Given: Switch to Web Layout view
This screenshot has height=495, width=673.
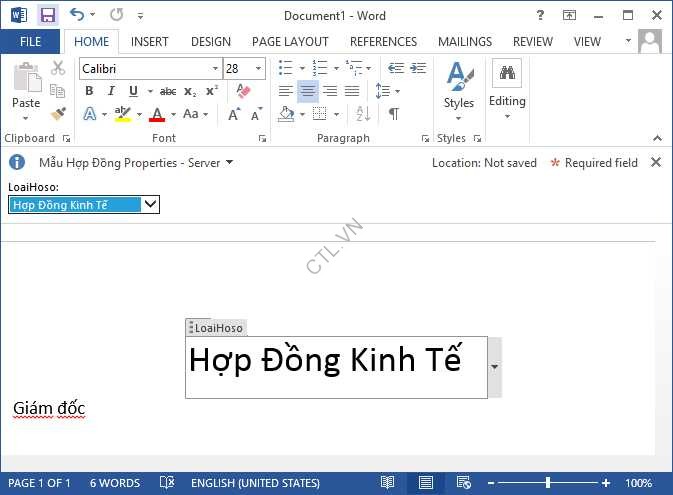Looking at the screenshot, I should 464,483.
